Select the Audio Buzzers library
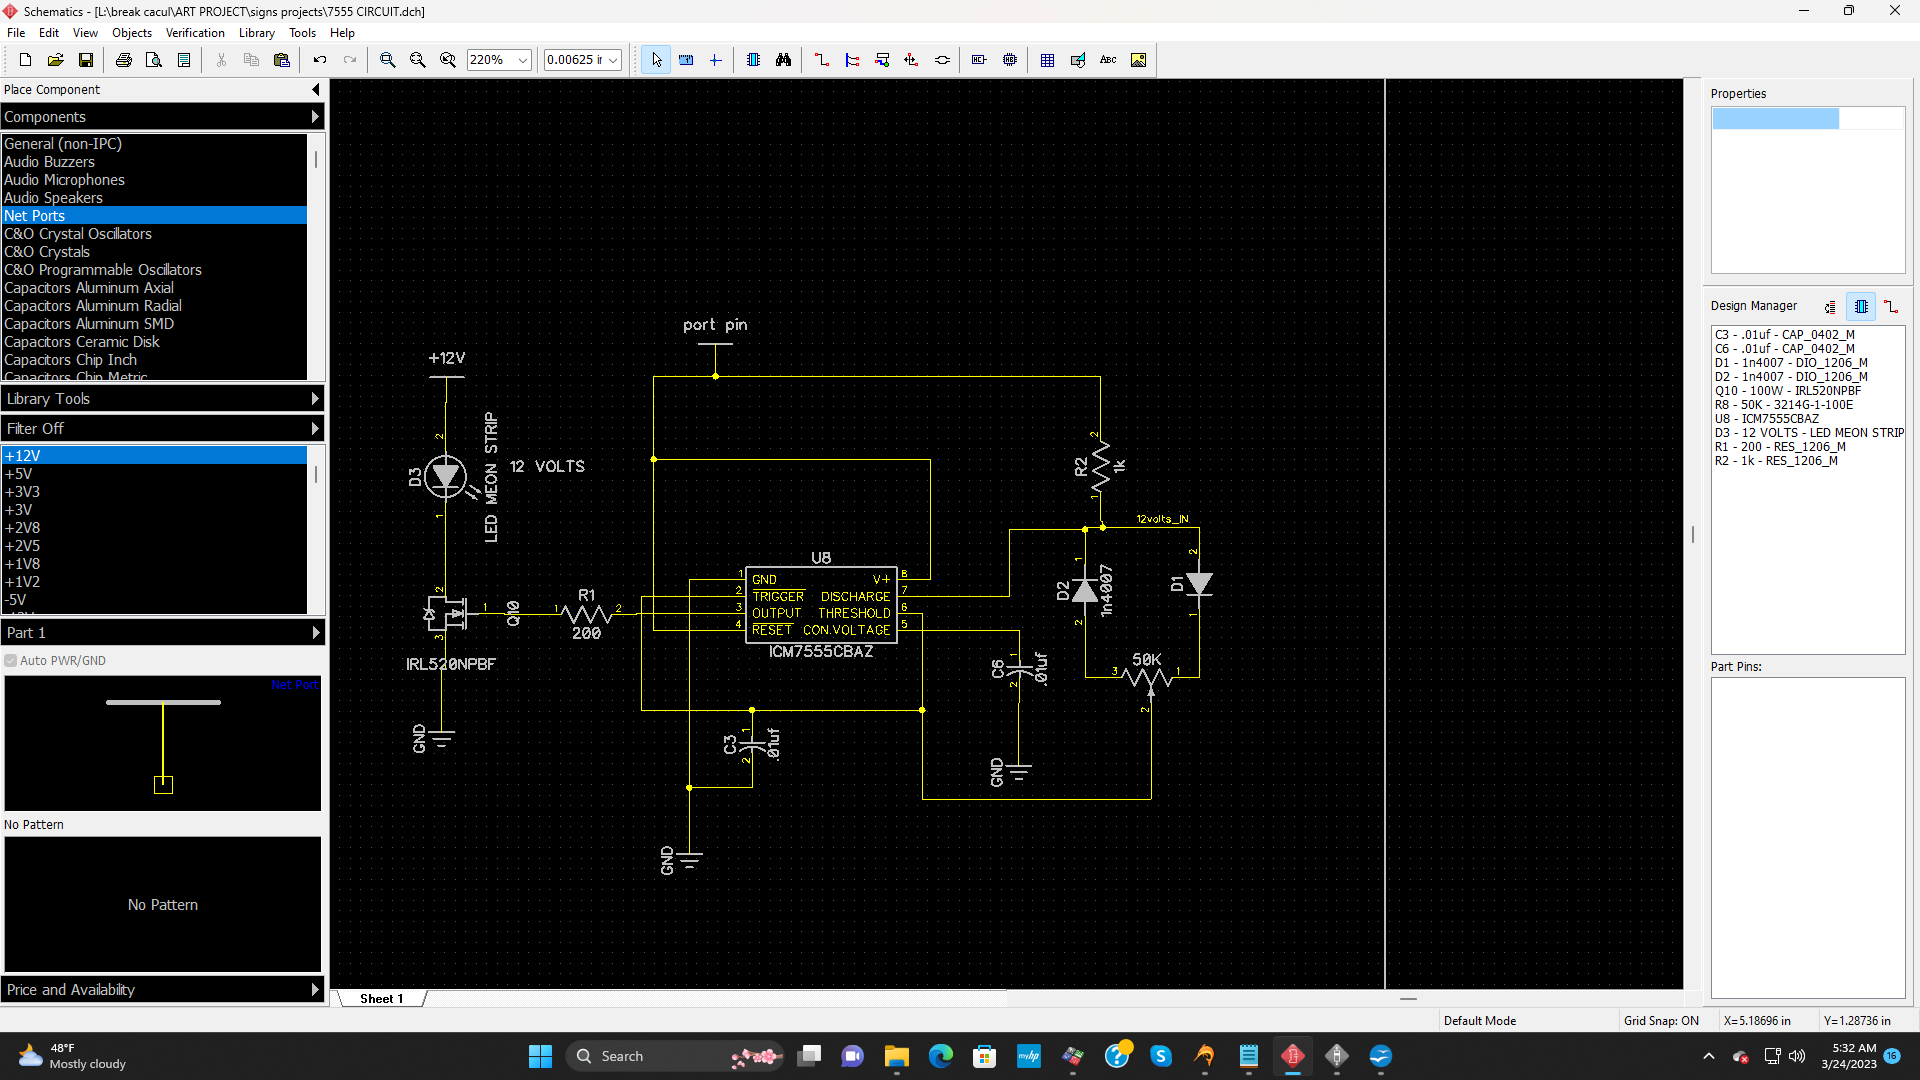Viewport: 1920px width, 1080px height. click(x=154, y=162)
